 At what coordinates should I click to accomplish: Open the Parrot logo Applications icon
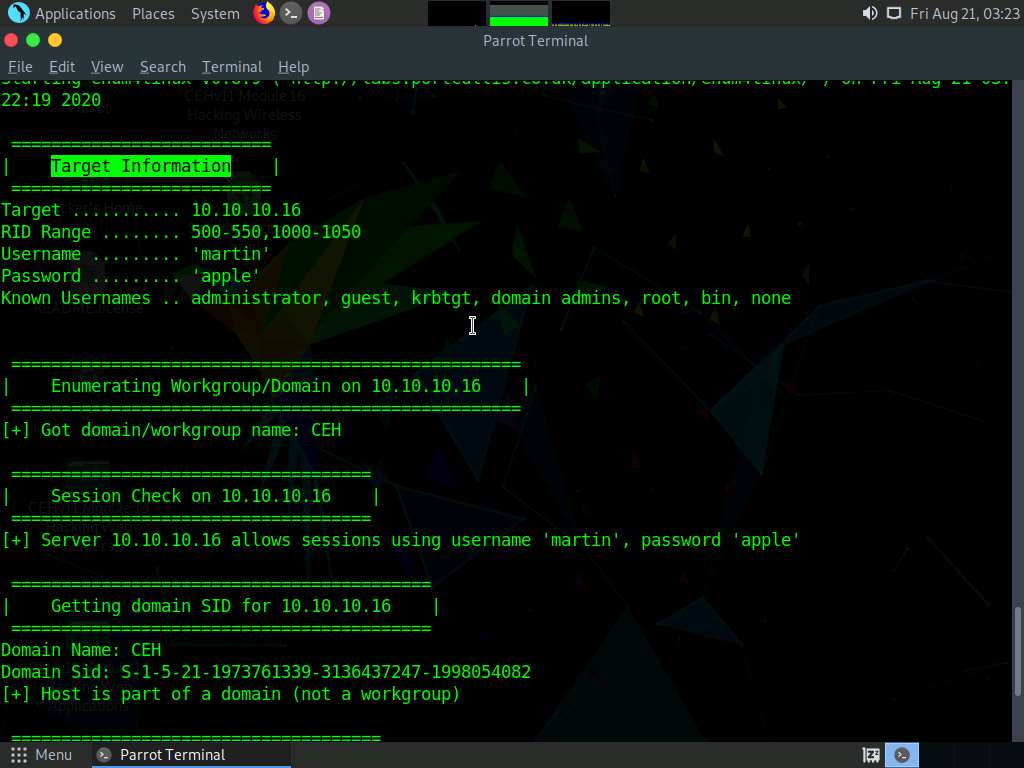[x=19, y=13]
